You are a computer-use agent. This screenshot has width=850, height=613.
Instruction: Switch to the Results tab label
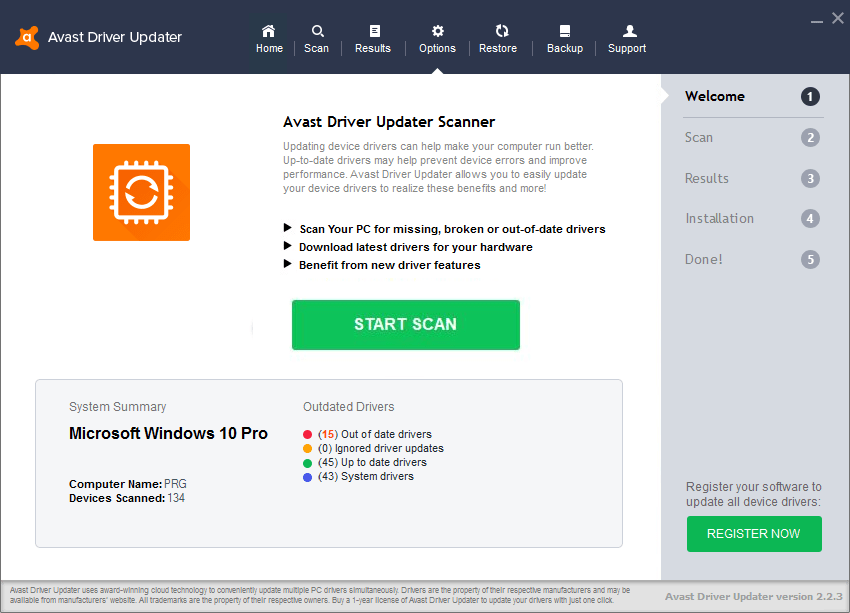pos(372,48)
